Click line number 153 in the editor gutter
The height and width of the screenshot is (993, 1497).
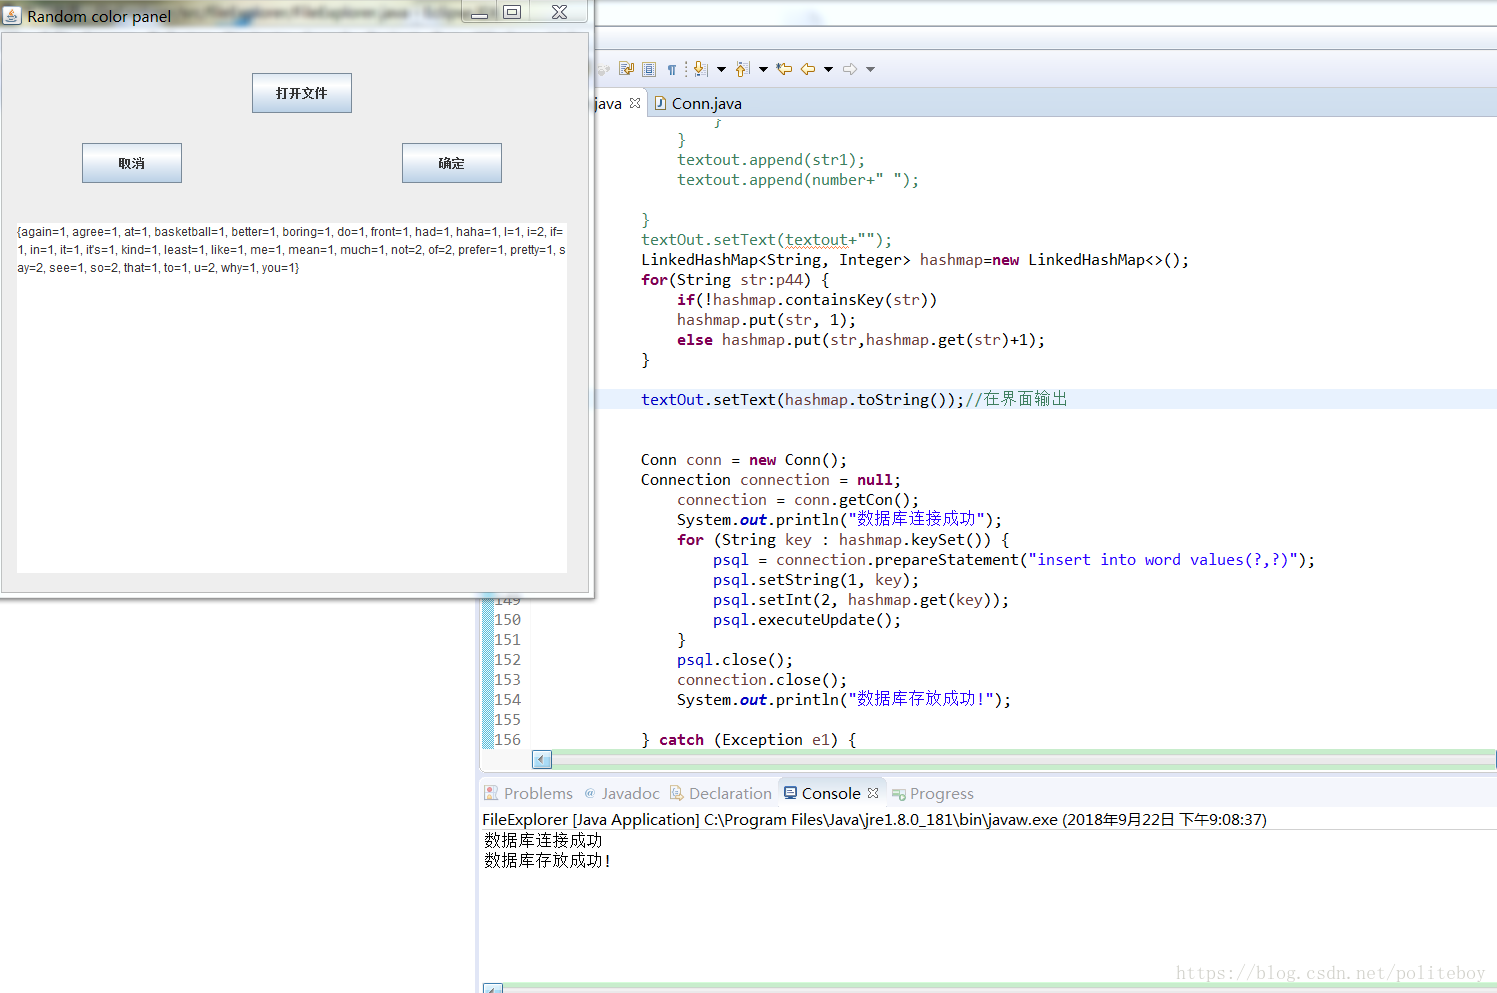(x=508, y=680)
